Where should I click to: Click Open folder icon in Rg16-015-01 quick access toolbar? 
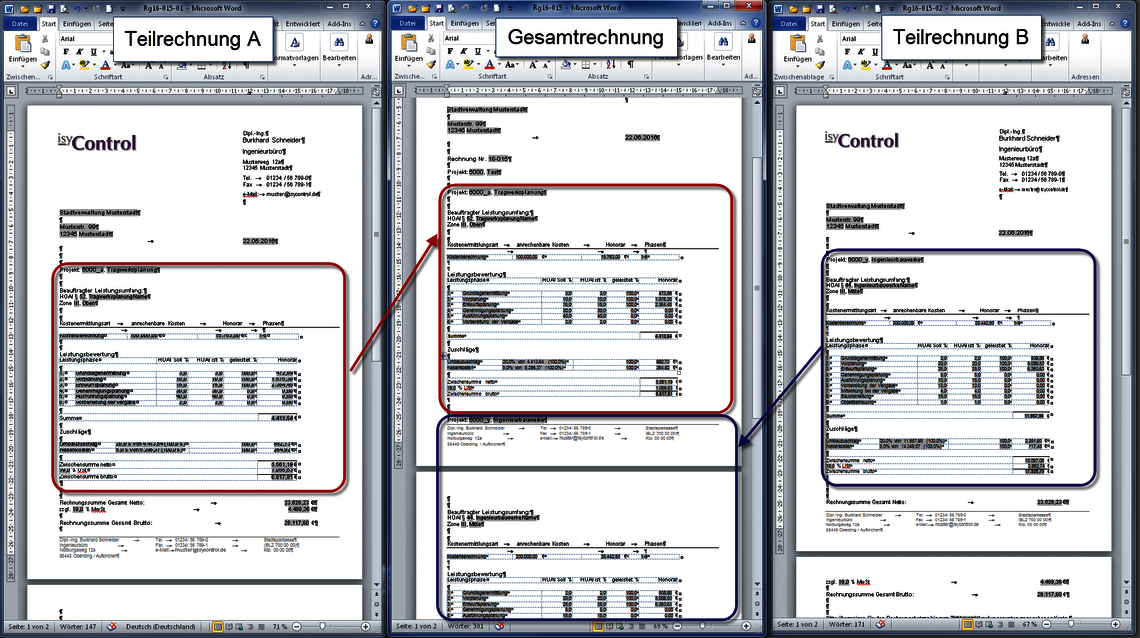pyautogui.click(x=24, y=9)
